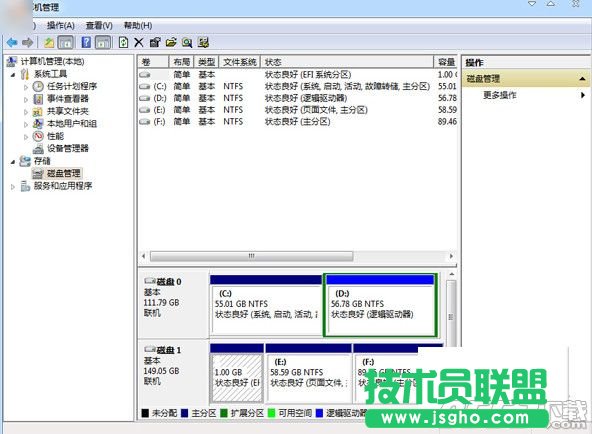Viewport: 592px width, 434px height.
Task: Select 存储 in the tree
Action: tap(42, 161)
